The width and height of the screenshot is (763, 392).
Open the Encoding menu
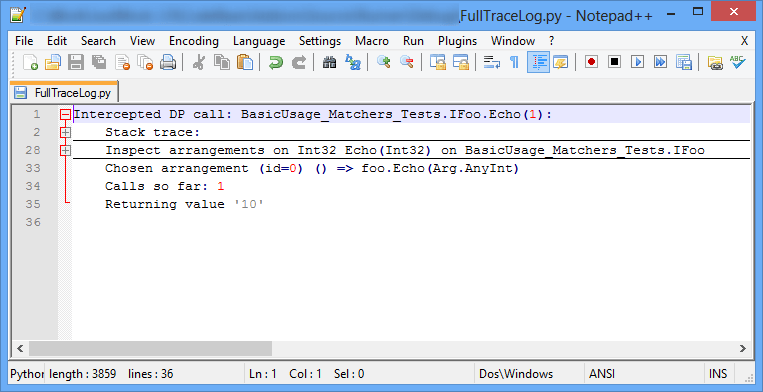click(x=194, y=41)
